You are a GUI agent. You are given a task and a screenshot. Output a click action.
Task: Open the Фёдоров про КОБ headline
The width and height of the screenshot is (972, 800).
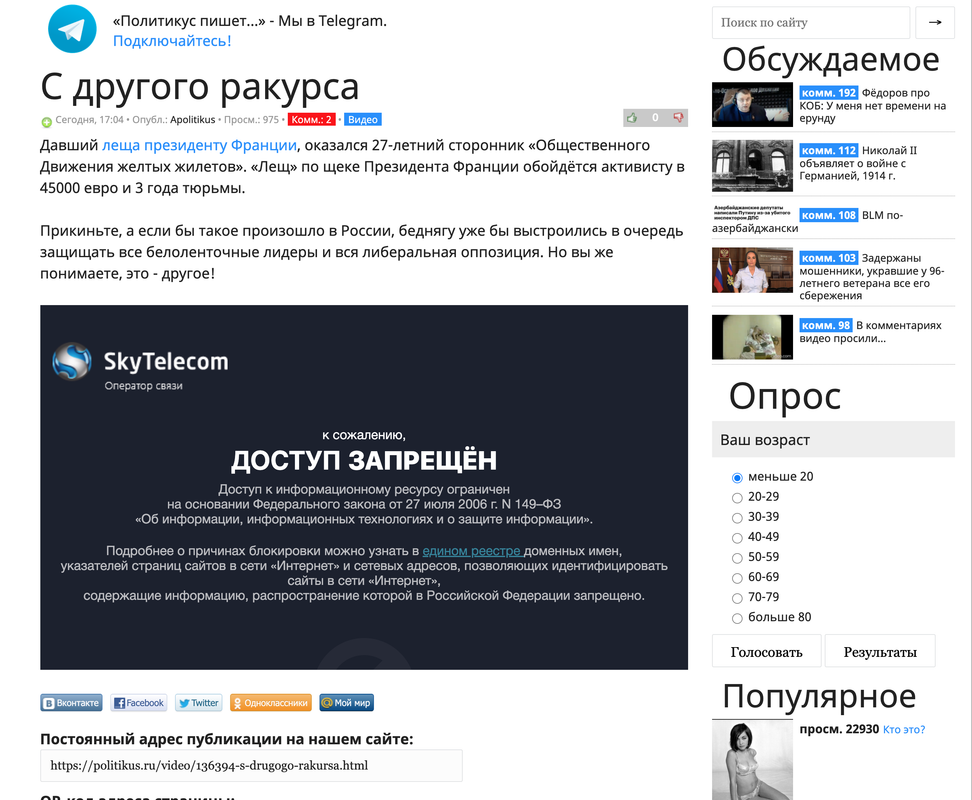click(873, 105)
